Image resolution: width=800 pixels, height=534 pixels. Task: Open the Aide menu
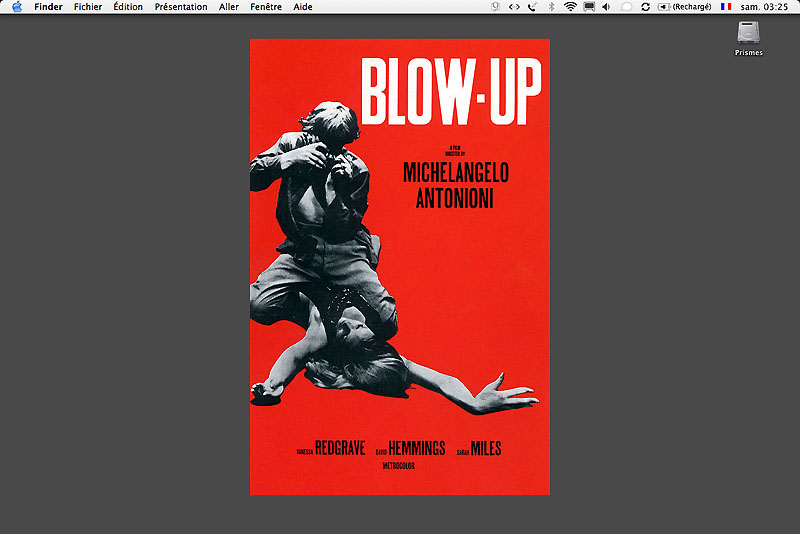point(303,7)
